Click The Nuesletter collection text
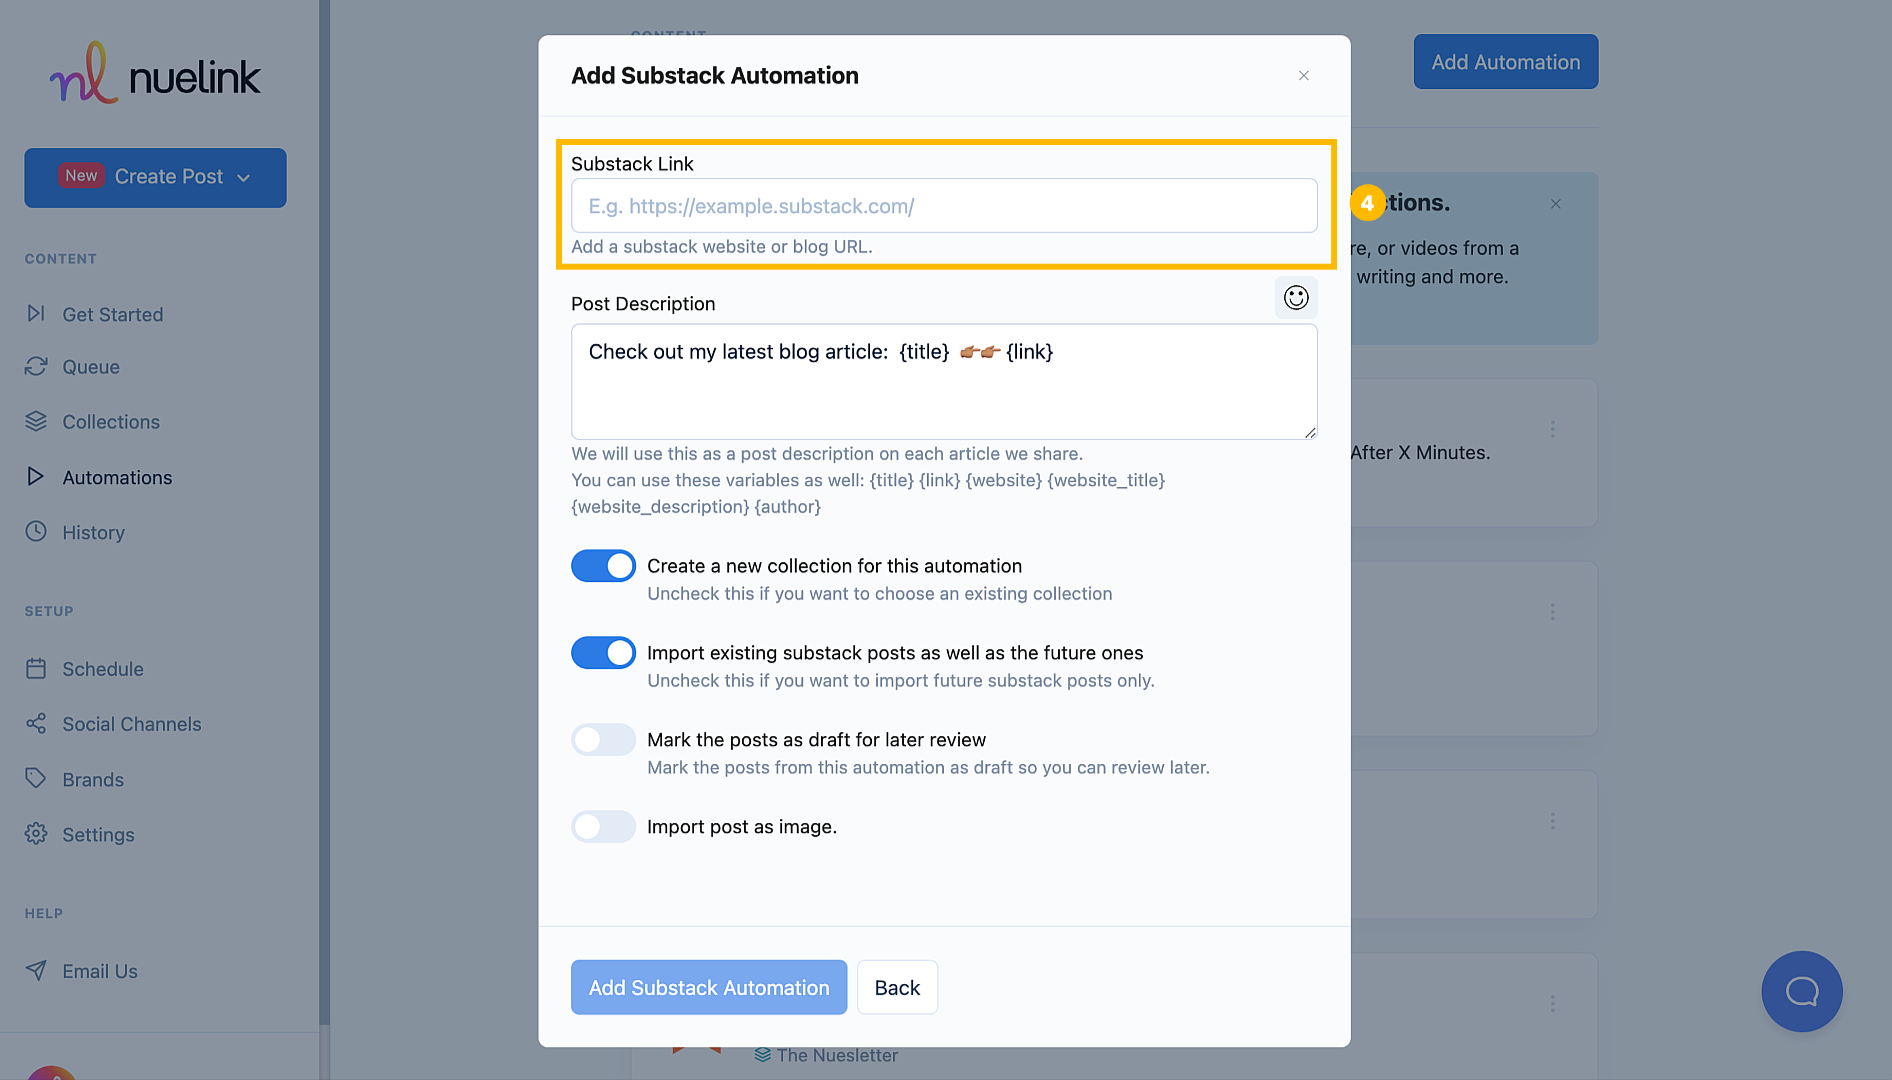Screen dimensions: 1892x1080 [x=837, y=1055]
